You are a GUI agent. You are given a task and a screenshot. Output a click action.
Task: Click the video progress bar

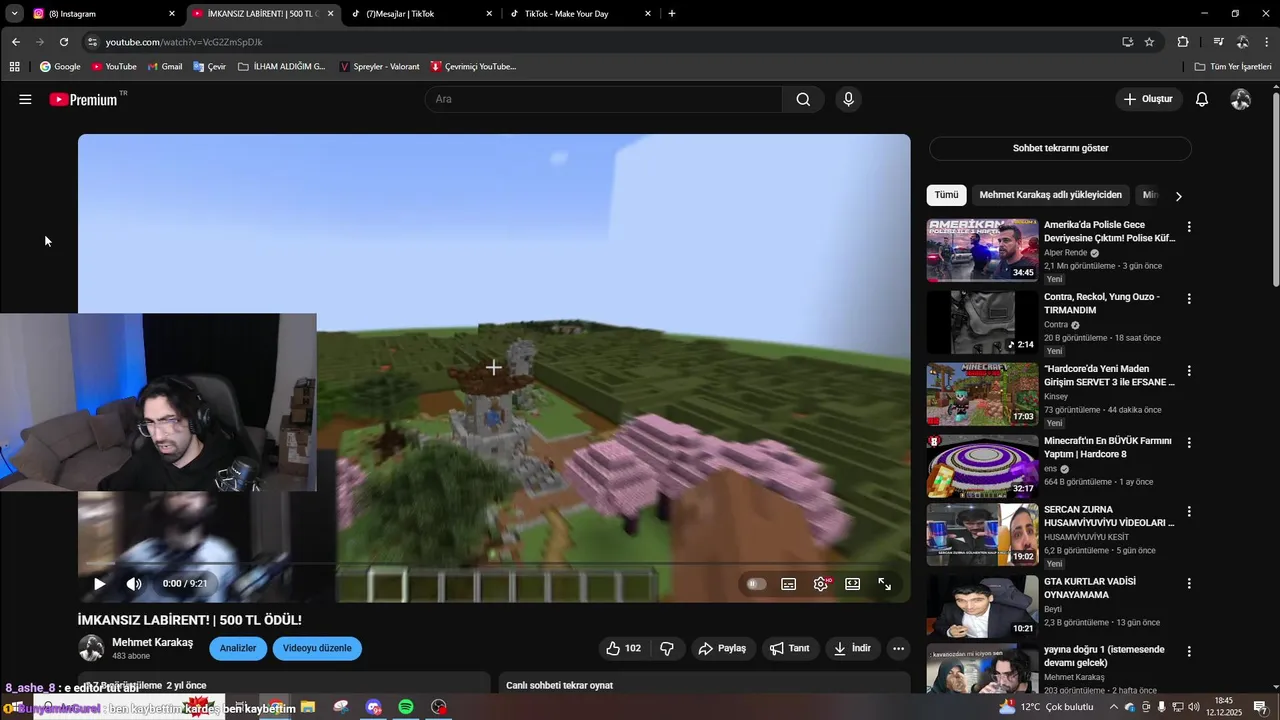[494, 564]
